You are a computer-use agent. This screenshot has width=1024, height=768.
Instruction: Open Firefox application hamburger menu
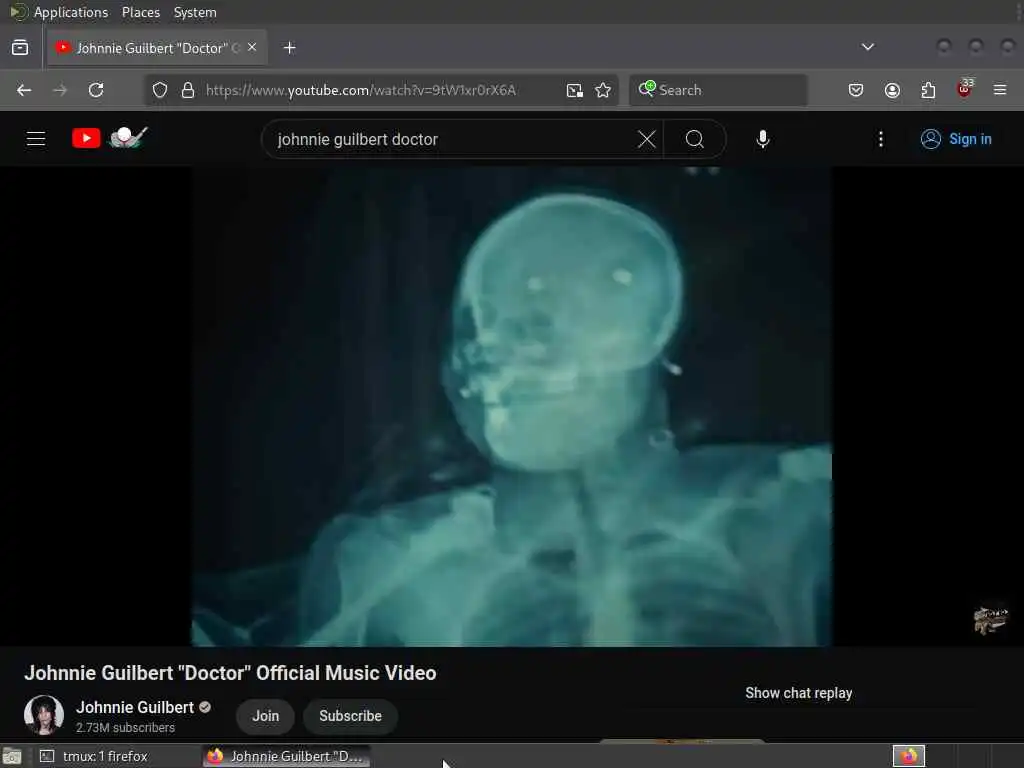1000,90
